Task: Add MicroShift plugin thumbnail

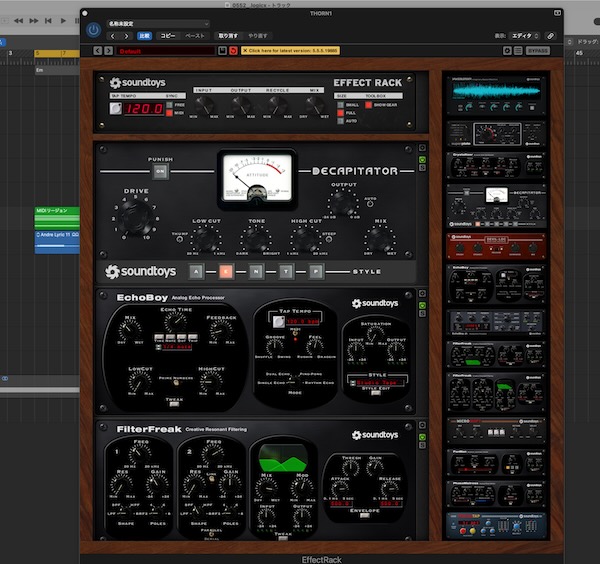Action: click(496, 430)
